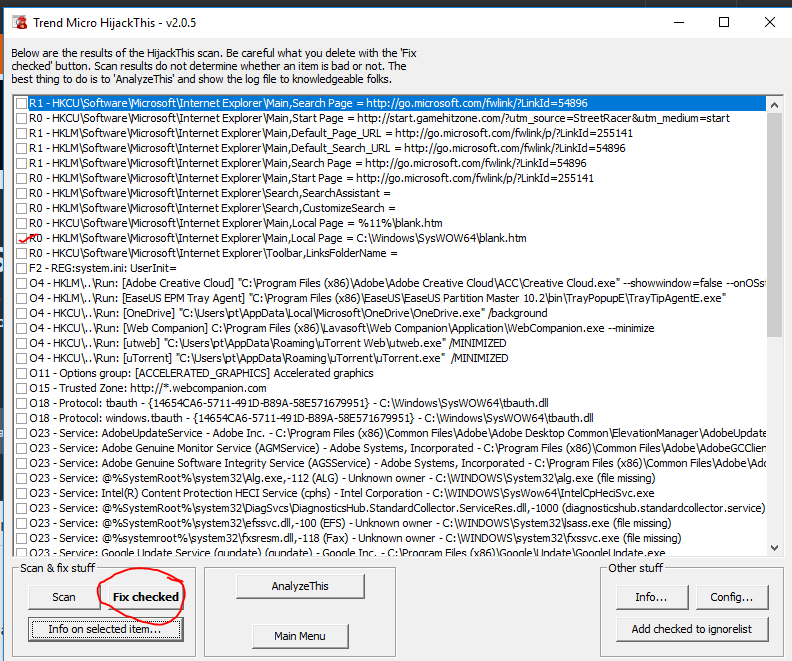Screen dimensions: 792x661
Task: Check the ALG service entry checkbox
Action: pos(21,479)
